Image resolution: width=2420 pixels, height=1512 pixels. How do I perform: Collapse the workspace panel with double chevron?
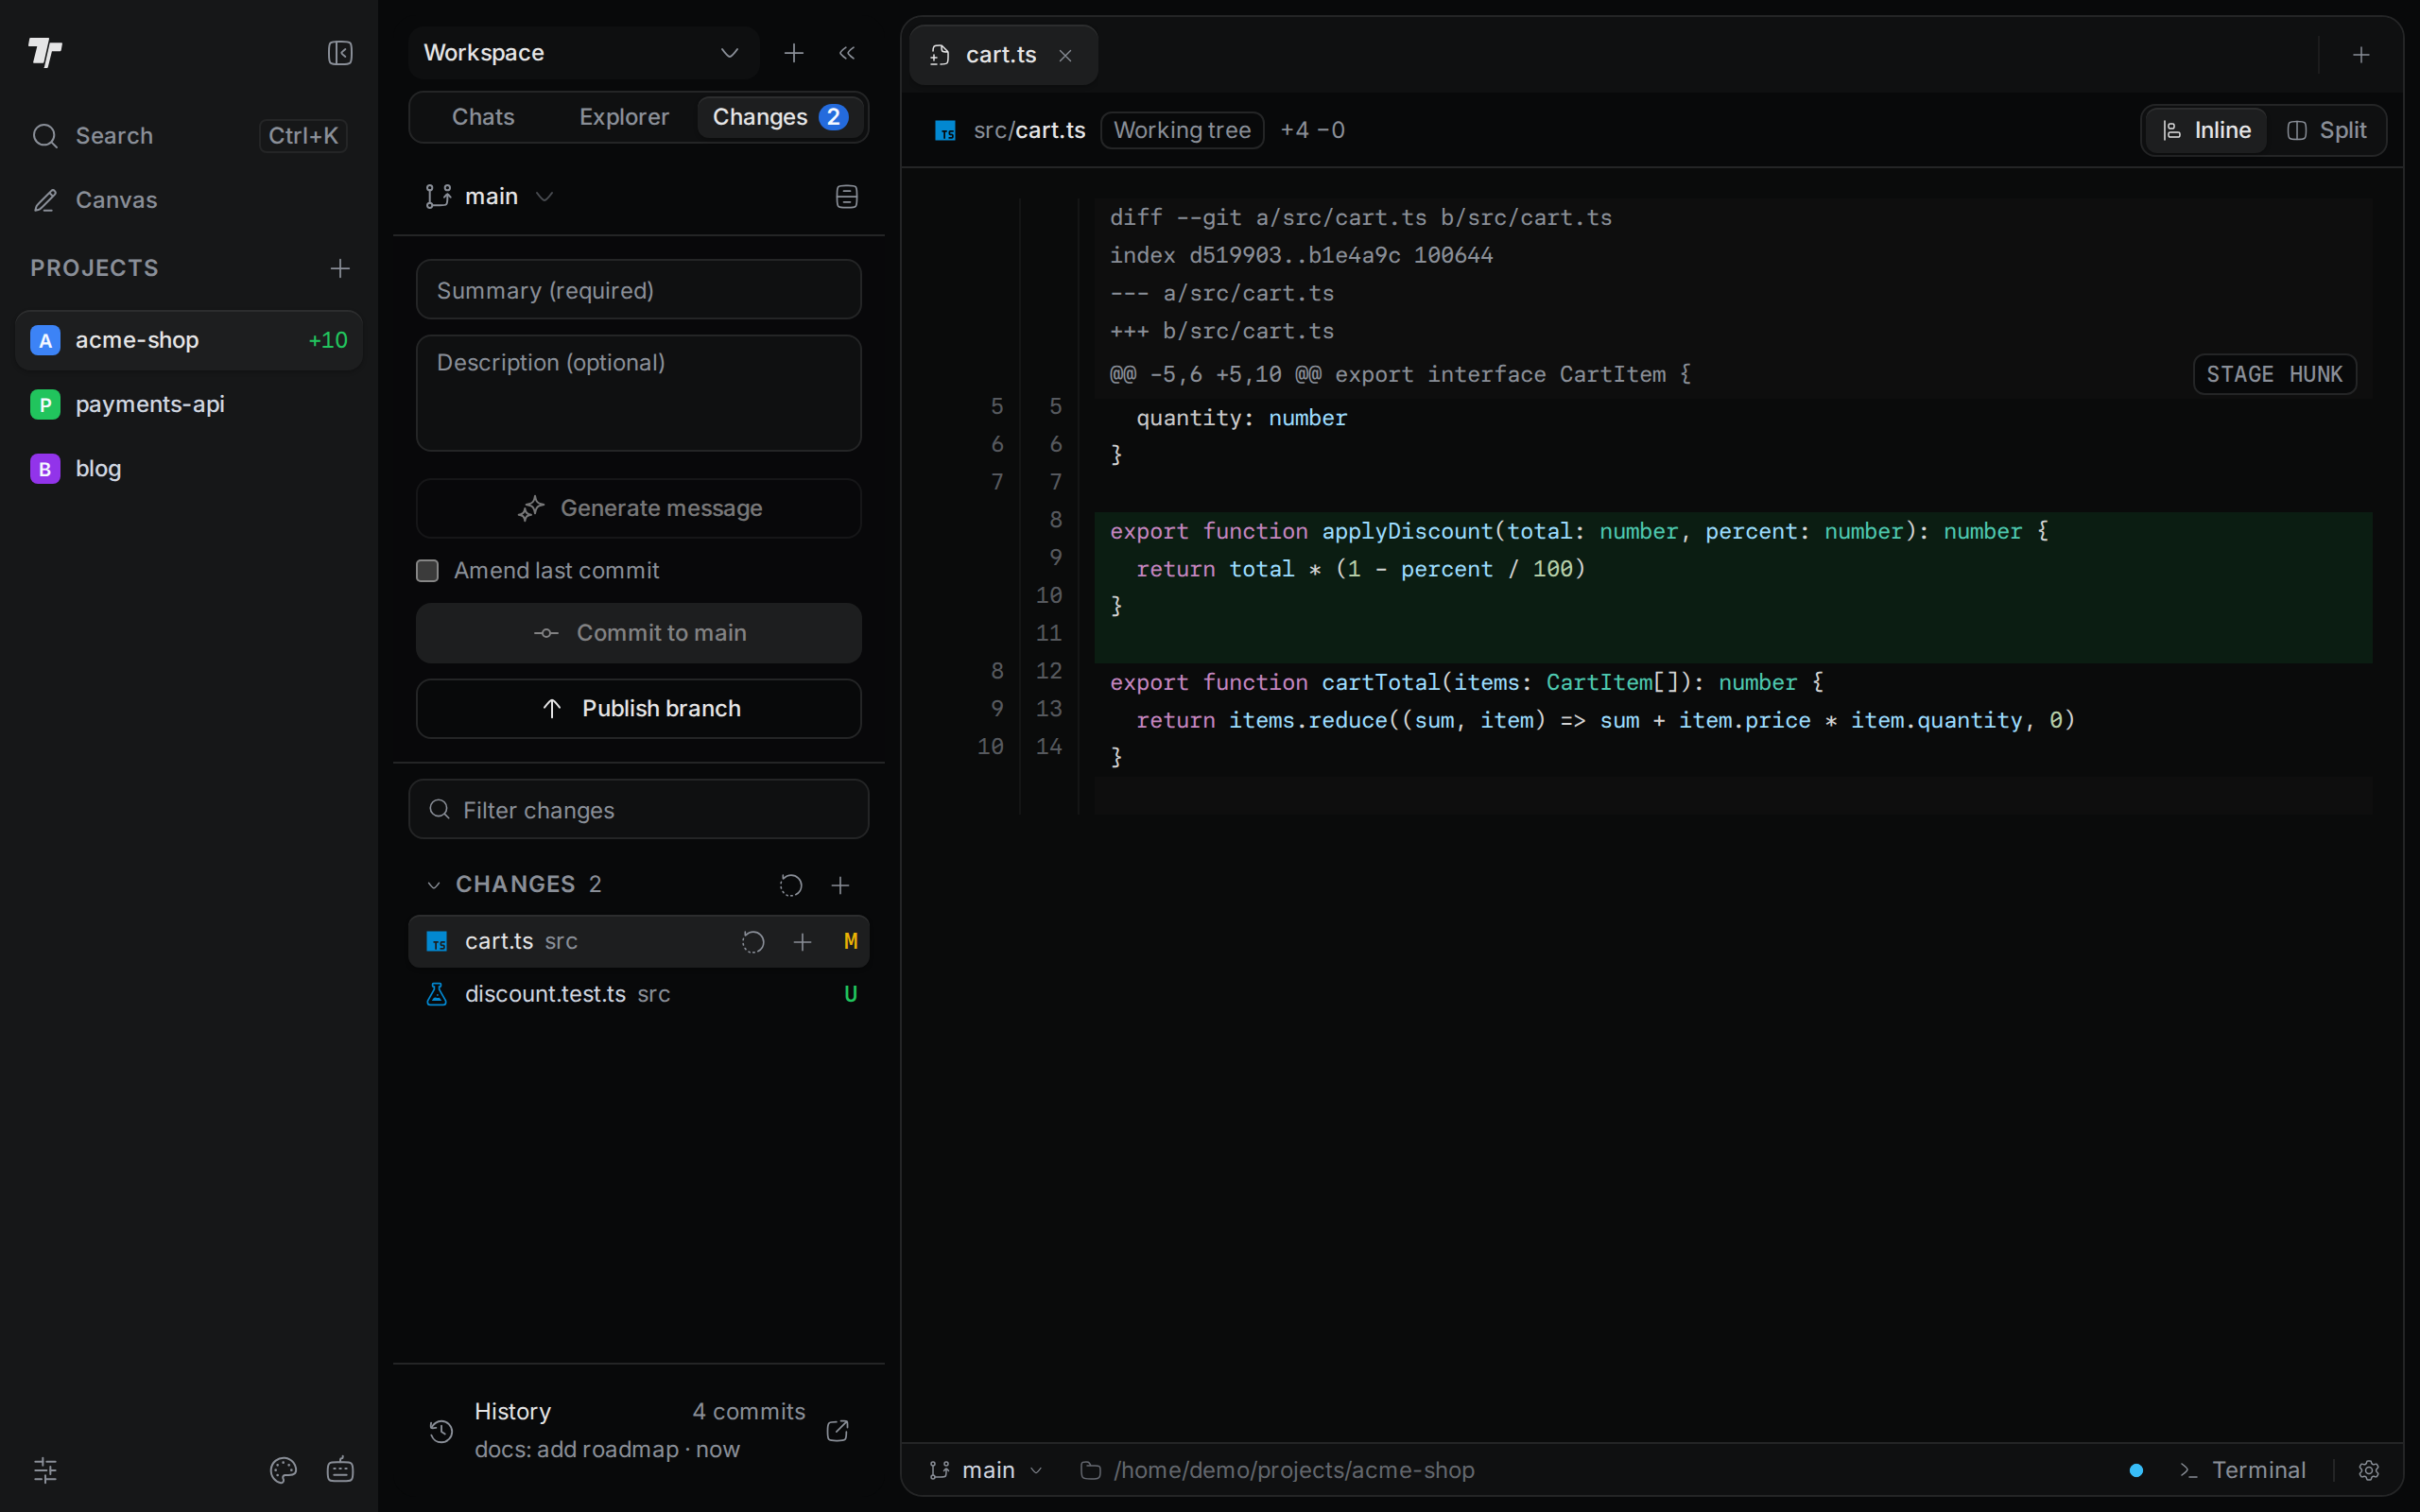click(x=847, y=53)
